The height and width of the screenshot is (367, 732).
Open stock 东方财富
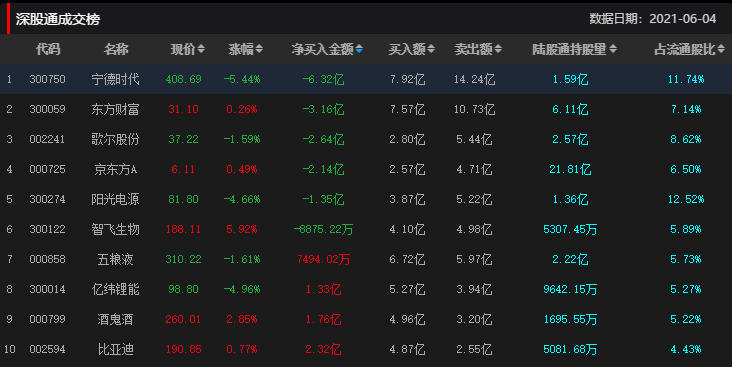[x=115, y=109]
